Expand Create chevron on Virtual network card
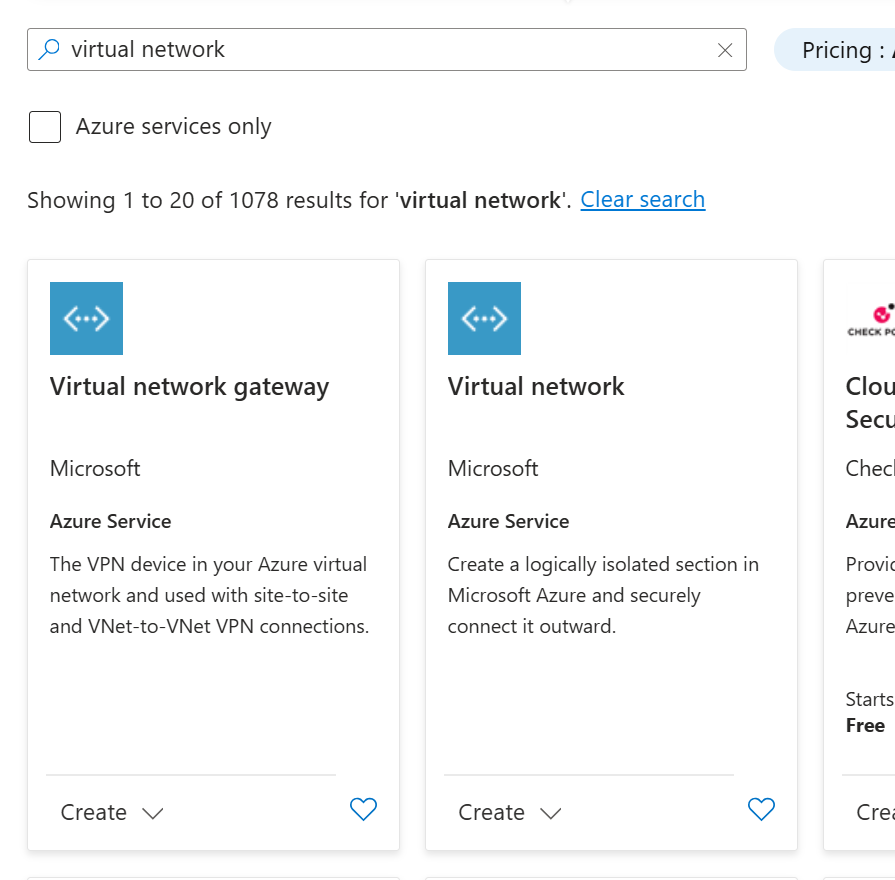Screen dimensions: 895x880 pyautogui.click(x=550, y=813)
